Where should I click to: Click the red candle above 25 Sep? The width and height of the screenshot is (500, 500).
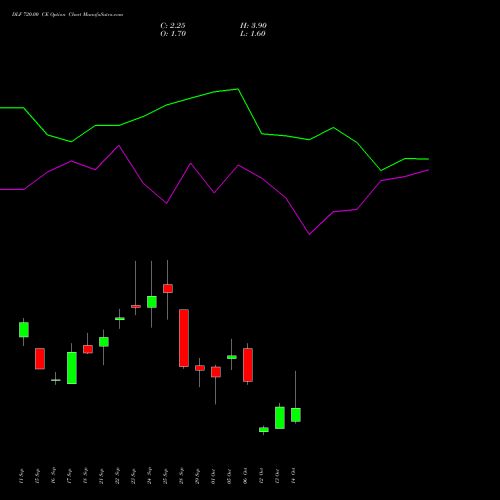[x=168, y=288]
